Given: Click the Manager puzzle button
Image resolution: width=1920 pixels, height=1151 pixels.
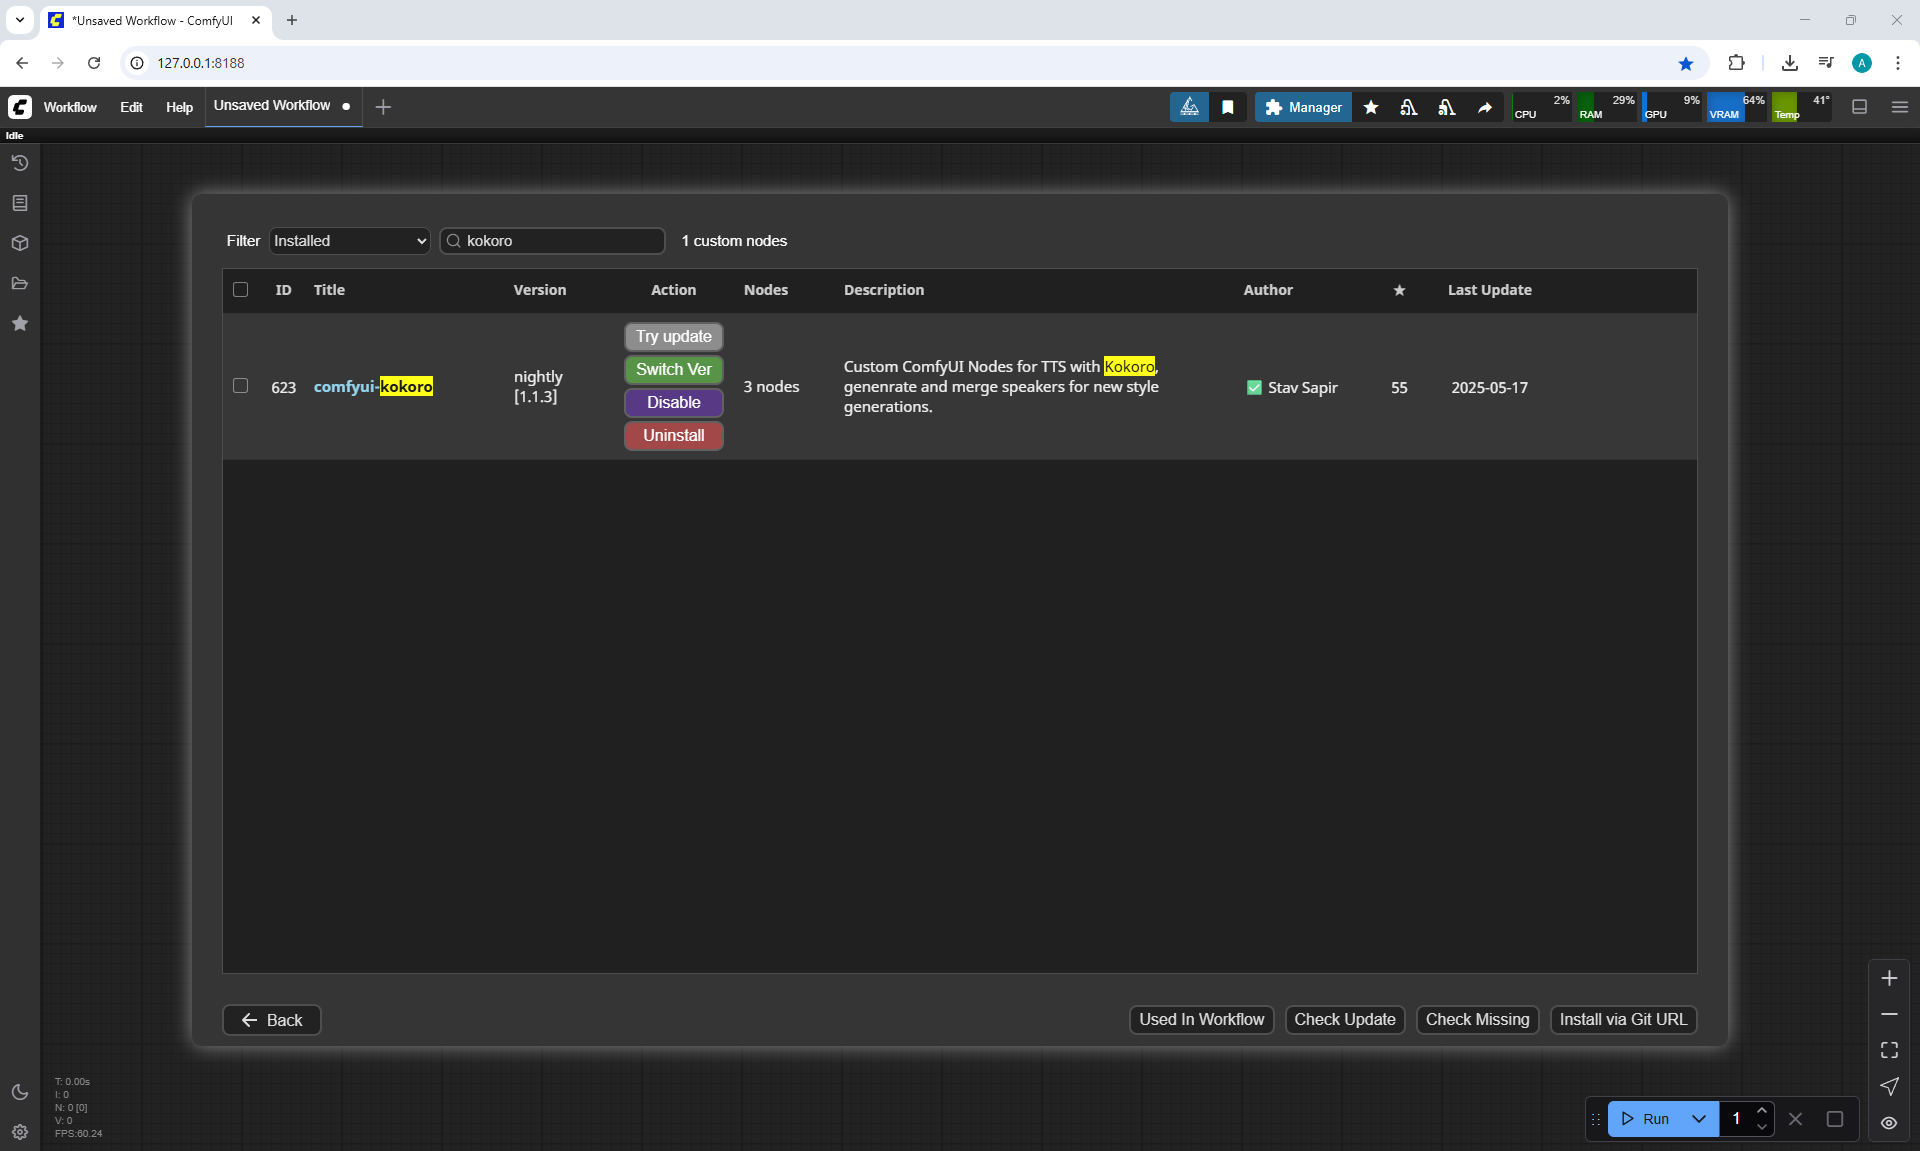Looking at the screenshot, I should click(1303, 107).
